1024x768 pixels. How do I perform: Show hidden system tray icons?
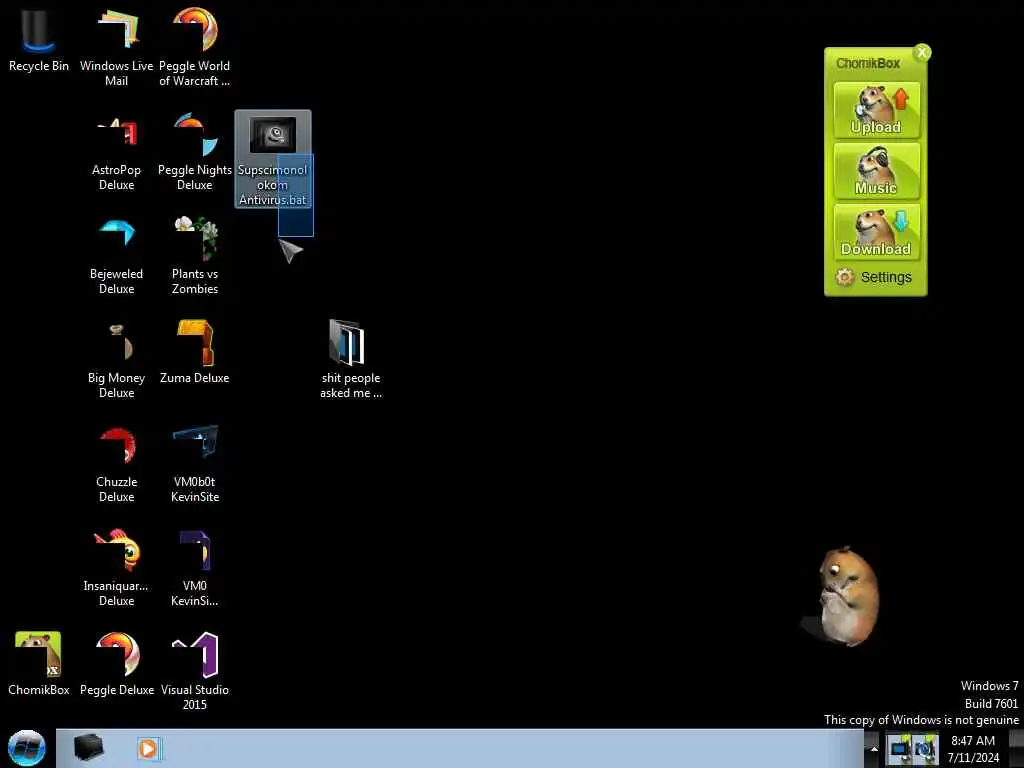click(874, 749)
